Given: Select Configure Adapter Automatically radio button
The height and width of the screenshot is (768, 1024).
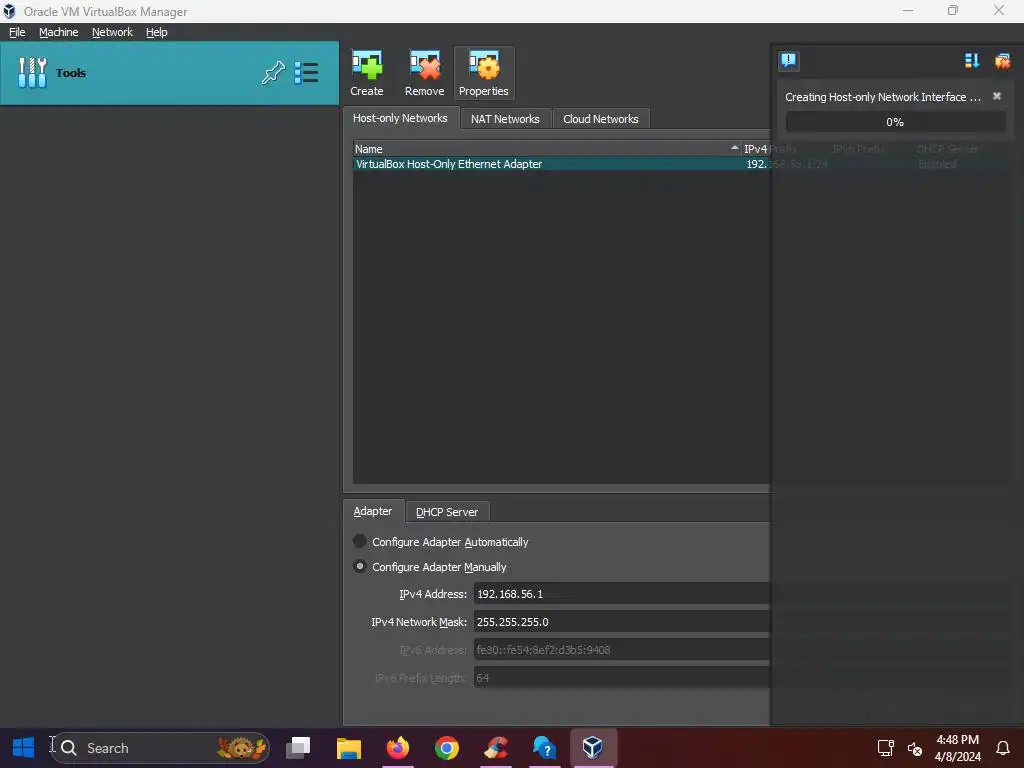Looking at the screenshot, I should pyautogui.click(x=360, y=541).
